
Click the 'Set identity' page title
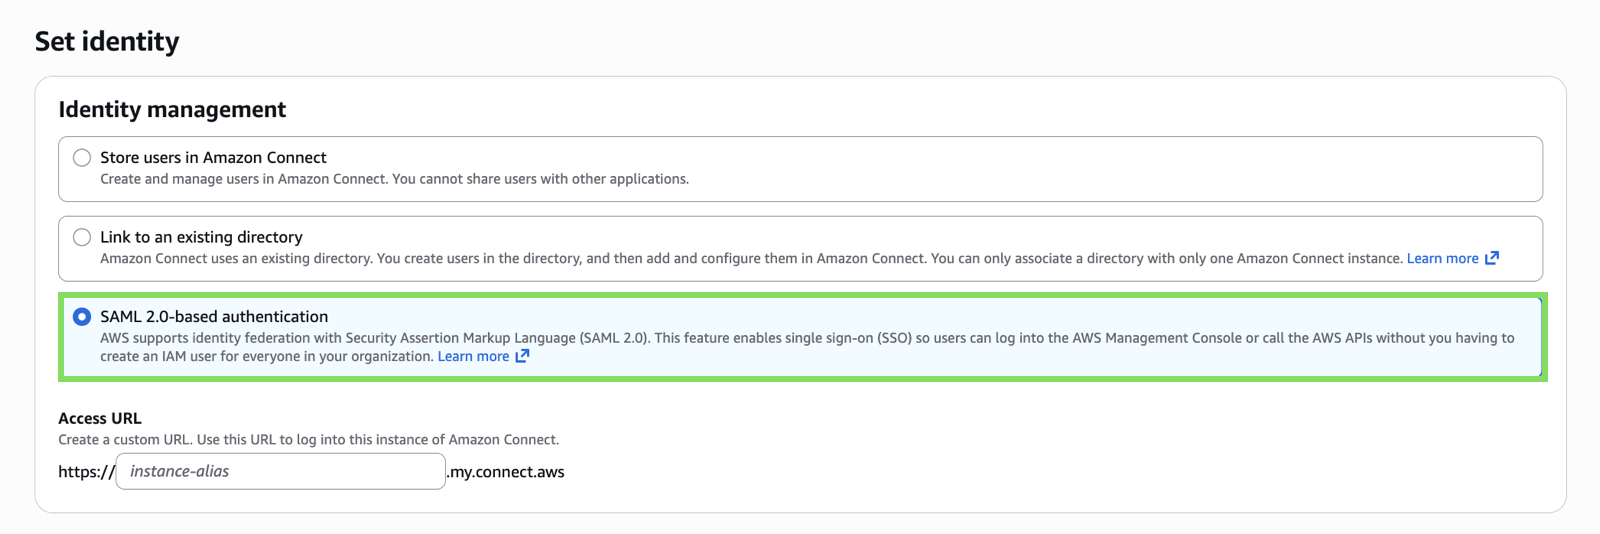point(107,41)
